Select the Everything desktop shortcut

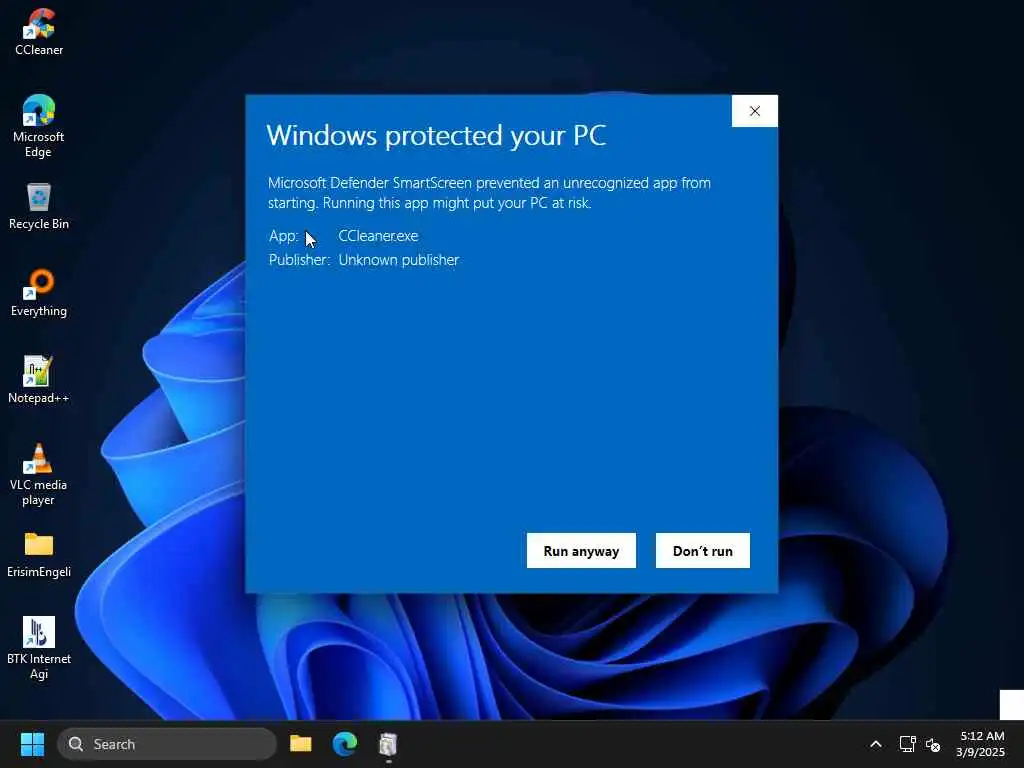(x=39, y=293)
